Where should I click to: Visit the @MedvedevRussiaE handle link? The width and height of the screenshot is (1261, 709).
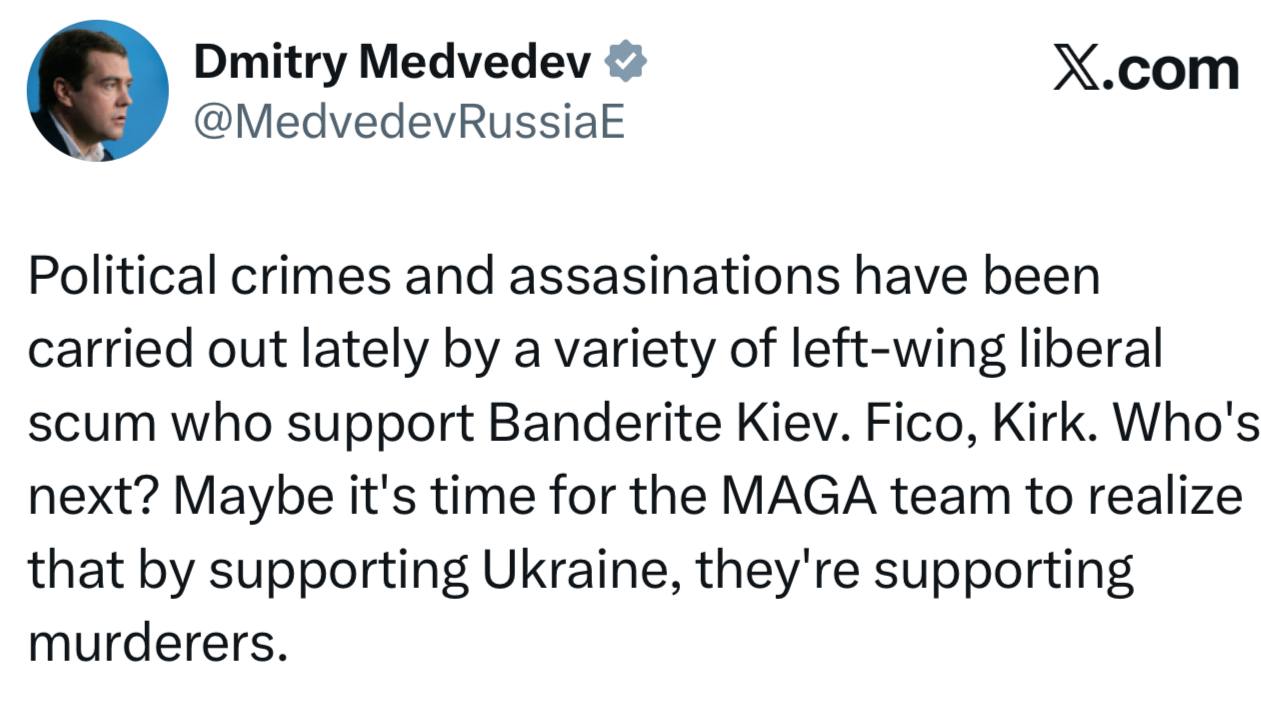(x=408, y=123)
